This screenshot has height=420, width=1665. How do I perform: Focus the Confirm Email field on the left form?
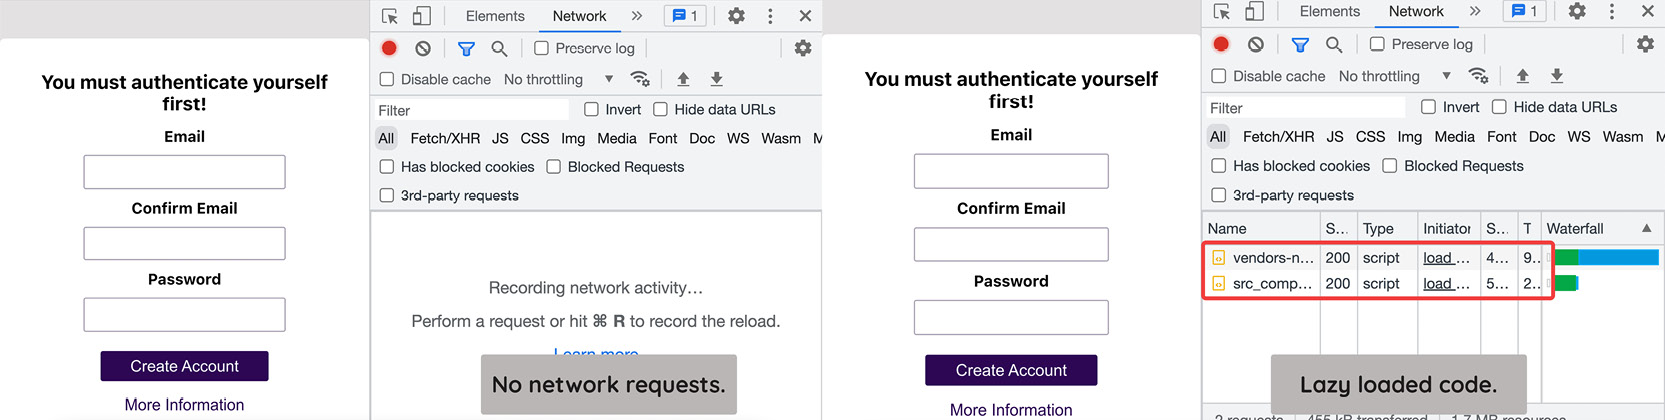click(184, 243)
